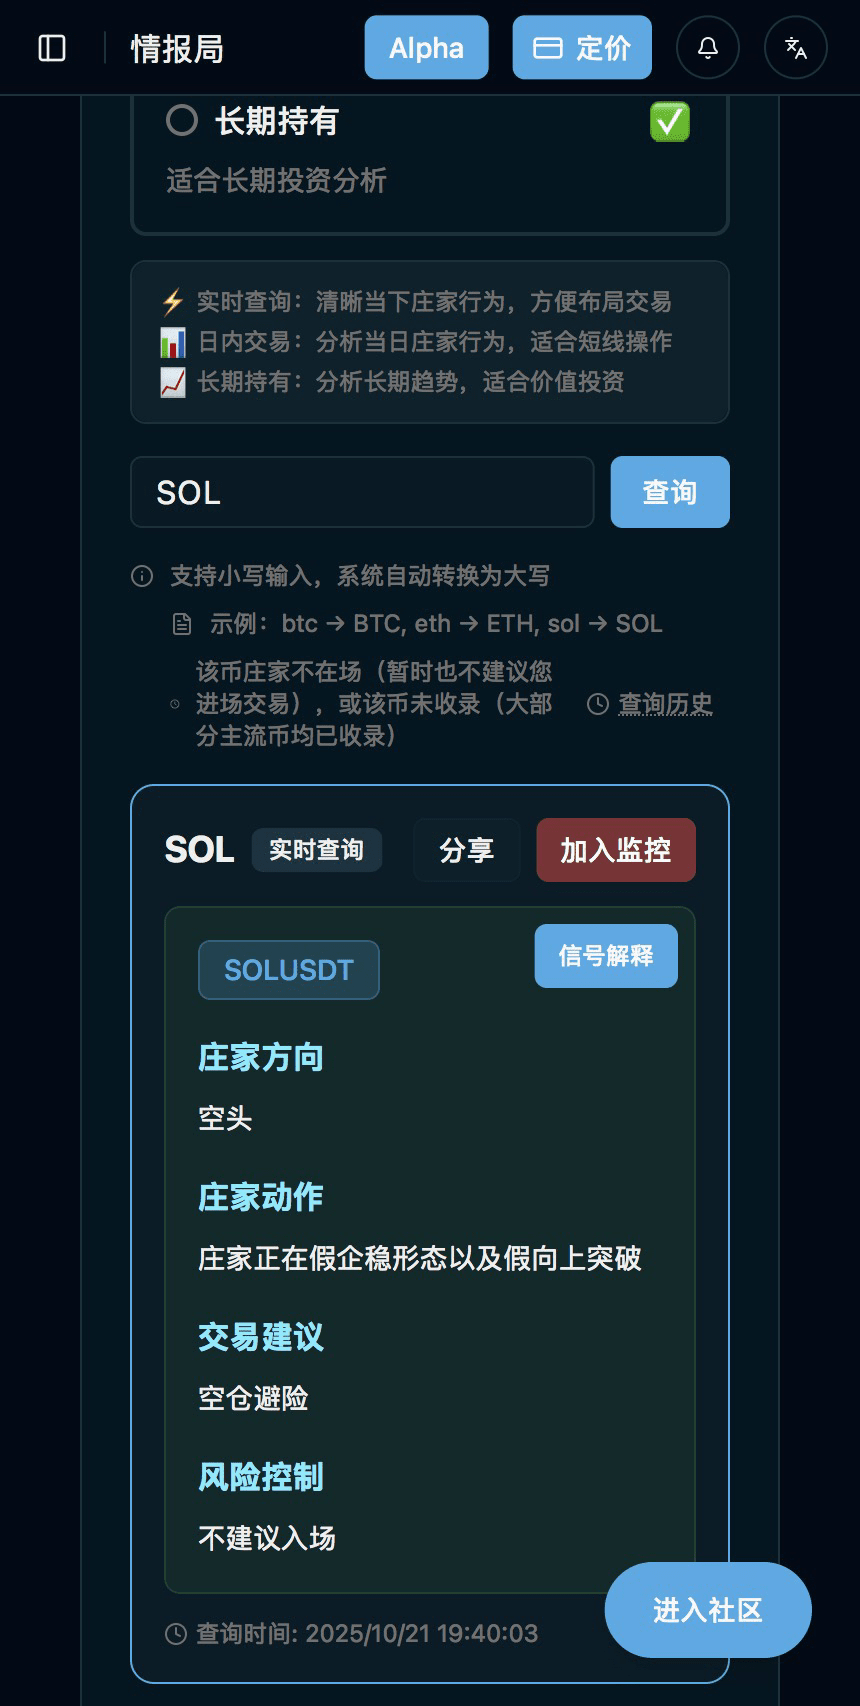
Task: Share the SOL result via 分享
Action: 467,850
